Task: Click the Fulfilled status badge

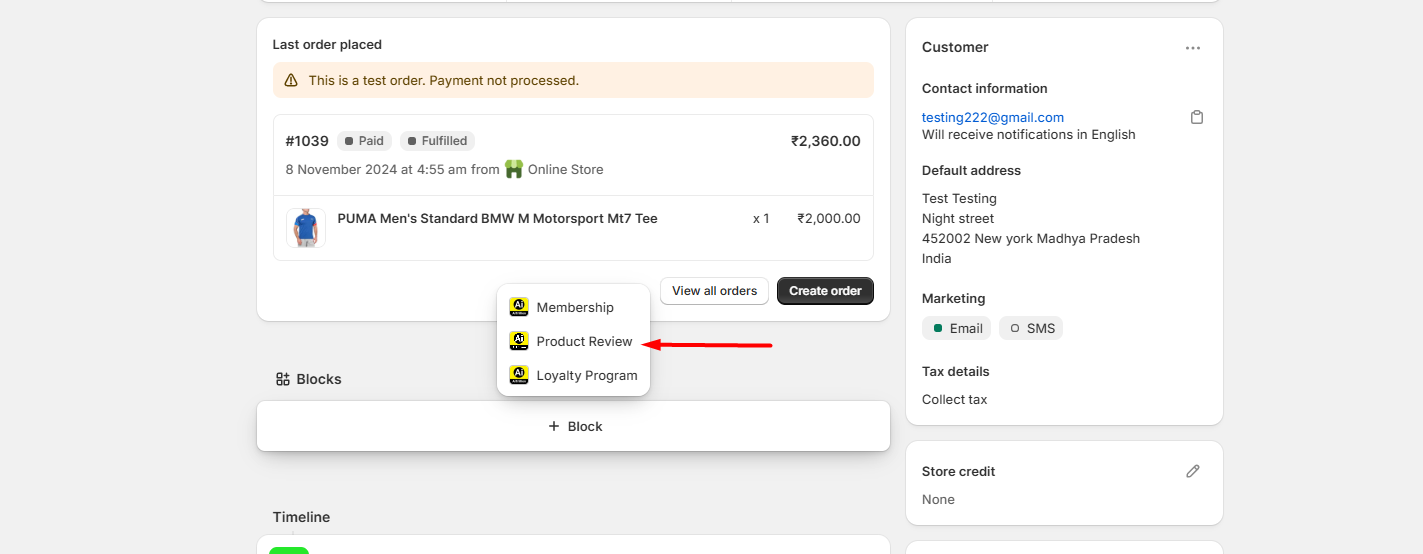Action: click(437, 141)
